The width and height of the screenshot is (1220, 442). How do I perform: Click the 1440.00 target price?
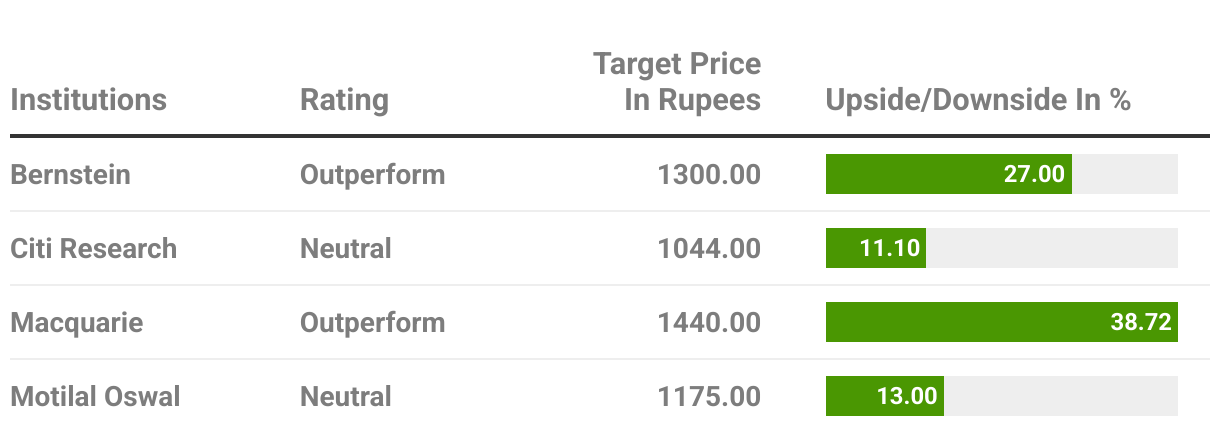(709, 322)
